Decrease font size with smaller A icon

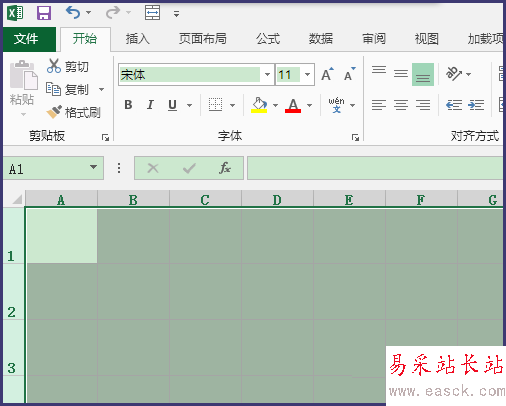(349, 75)
